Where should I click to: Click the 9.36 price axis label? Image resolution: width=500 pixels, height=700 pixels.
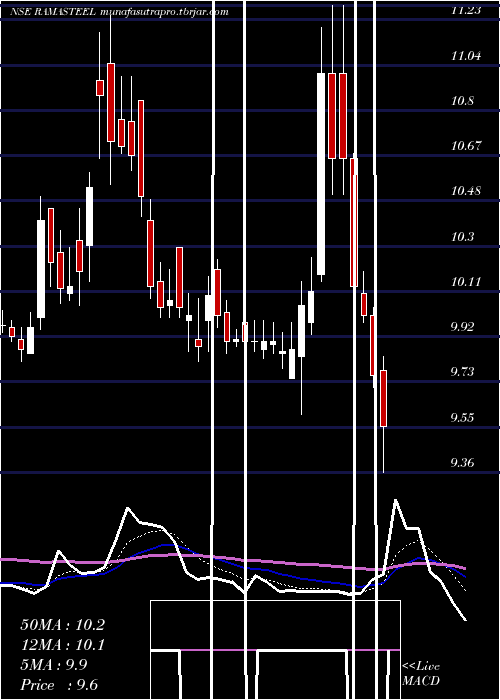tap(463, 463)
